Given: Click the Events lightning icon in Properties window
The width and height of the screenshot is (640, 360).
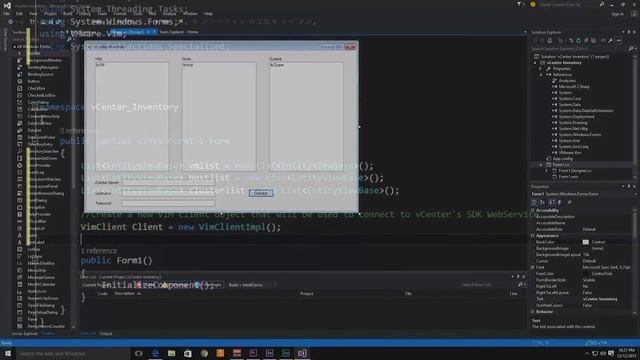Looking at the screenshot, I should [560, 202].
